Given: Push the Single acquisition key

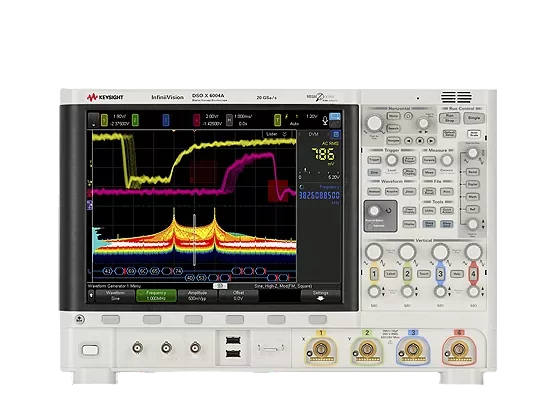Looking at the screenshot, I should [474, 118].
